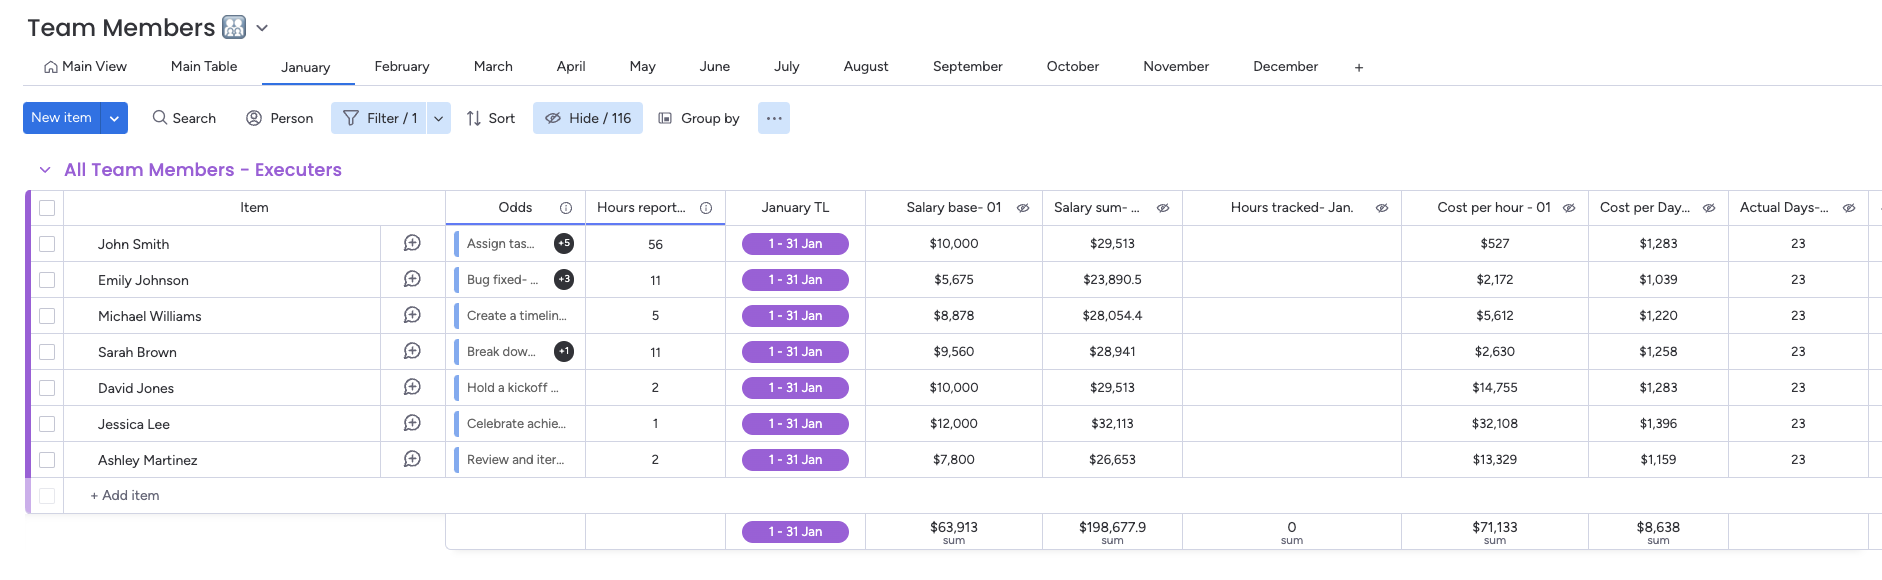Tick the checkbox for Emily Johnson
1882x580 pixels.
pos(47,280)
